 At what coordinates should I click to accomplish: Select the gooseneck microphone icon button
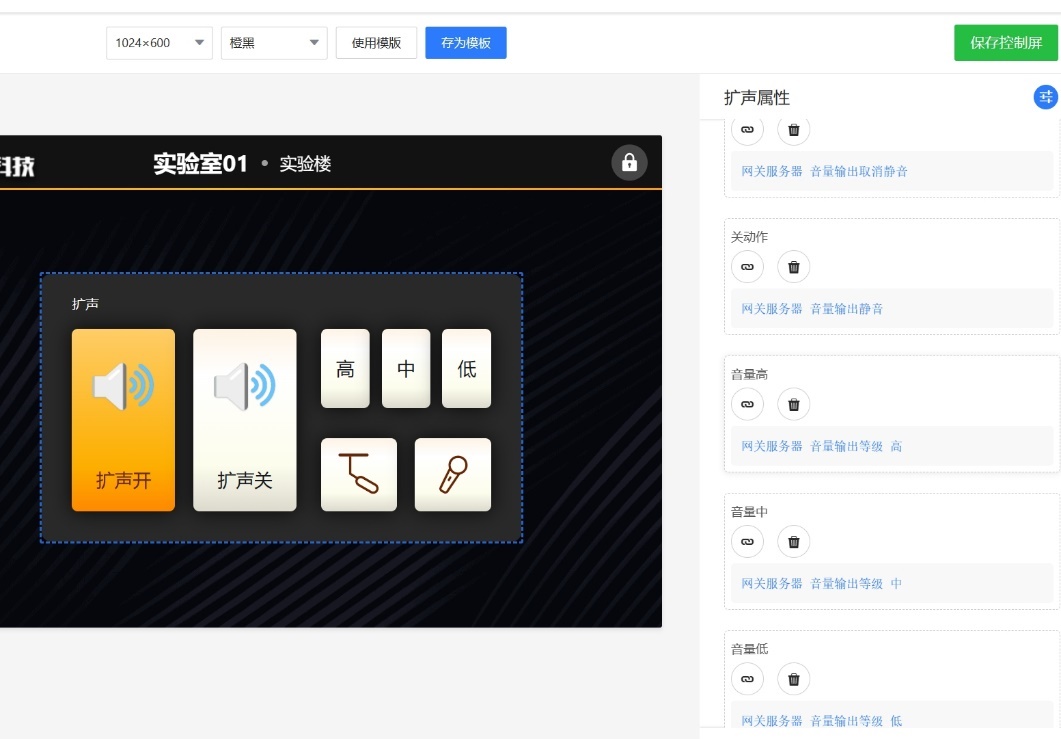coord(359,474)
